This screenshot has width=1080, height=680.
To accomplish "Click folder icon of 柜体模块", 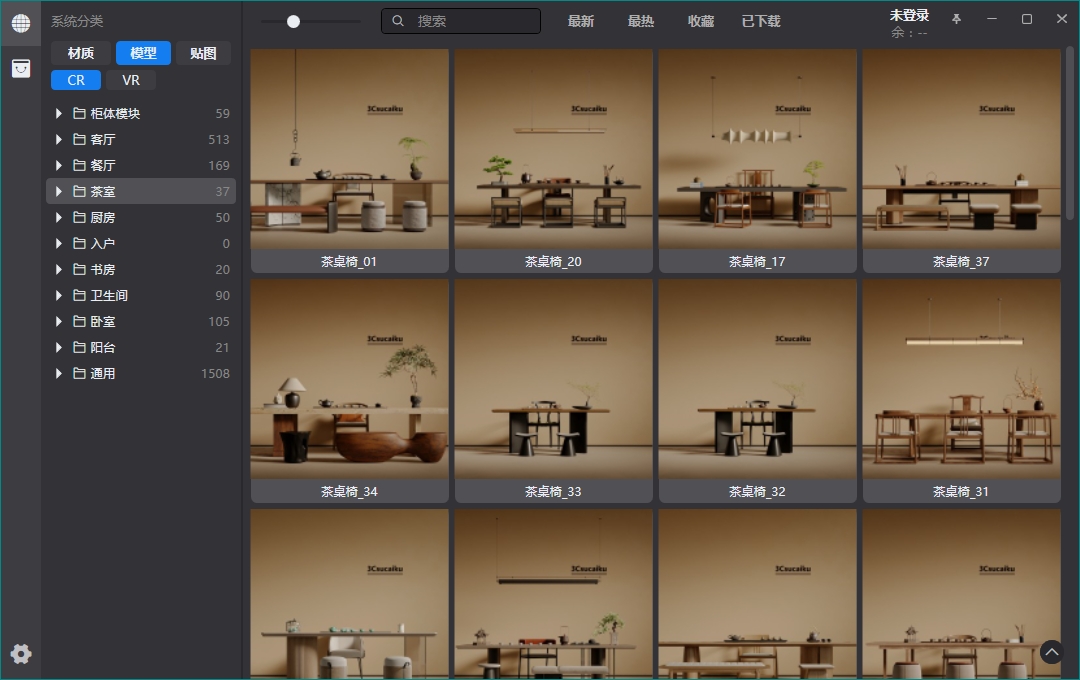I will click(x=79, y=113).
